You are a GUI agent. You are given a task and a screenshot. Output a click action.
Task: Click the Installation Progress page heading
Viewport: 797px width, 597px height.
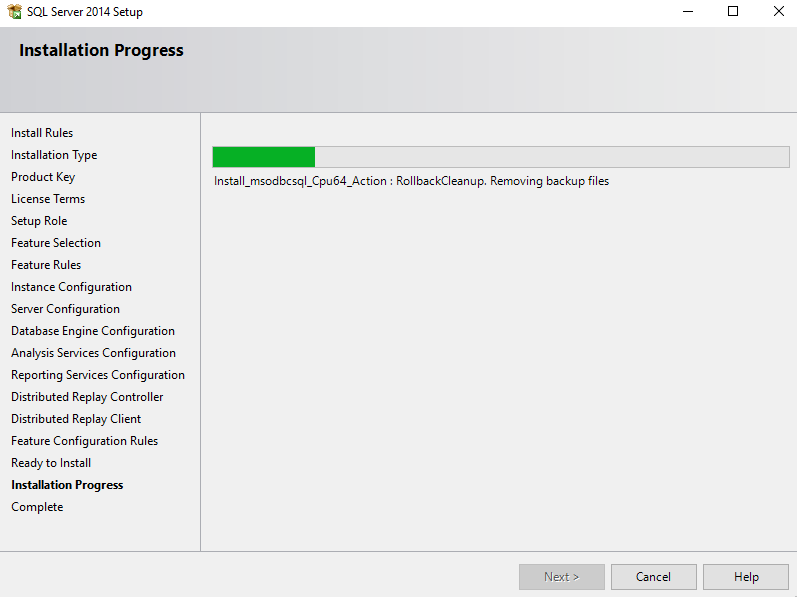click(101, 50)
